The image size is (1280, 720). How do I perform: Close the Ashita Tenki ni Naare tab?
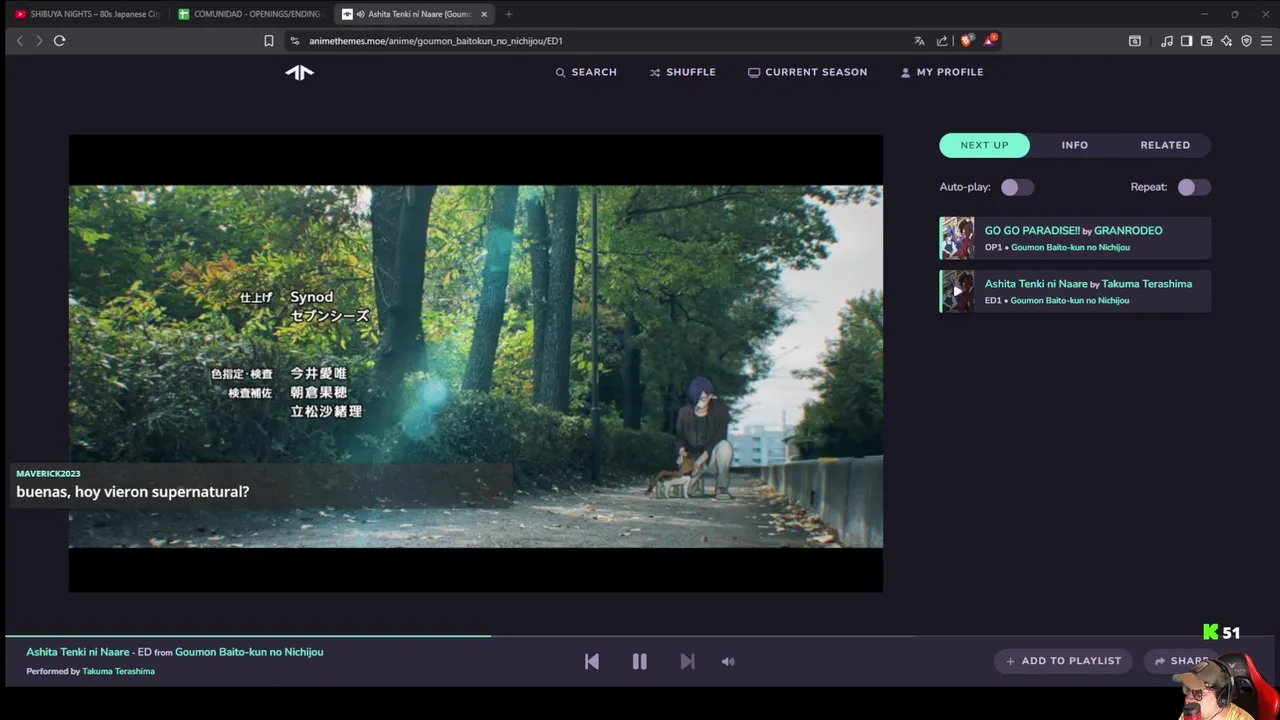484,14
